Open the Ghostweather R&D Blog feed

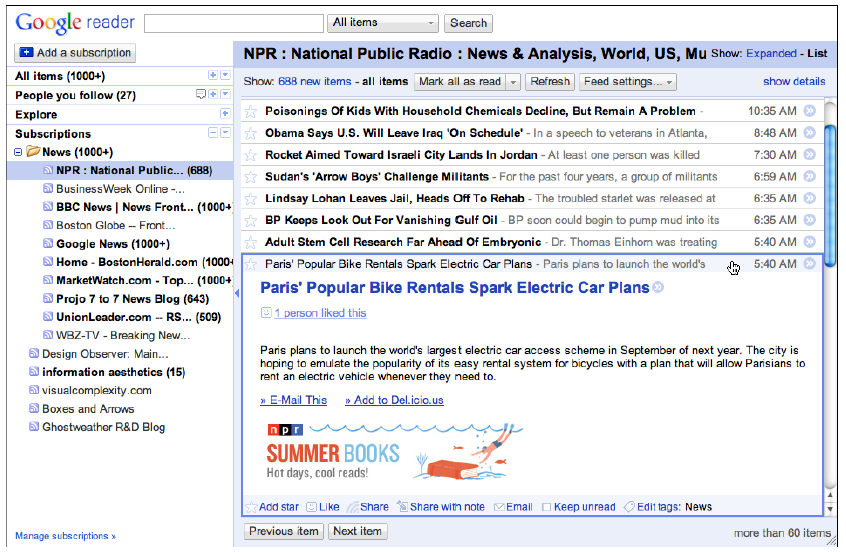pyautogui.click(x=97, y=427)
